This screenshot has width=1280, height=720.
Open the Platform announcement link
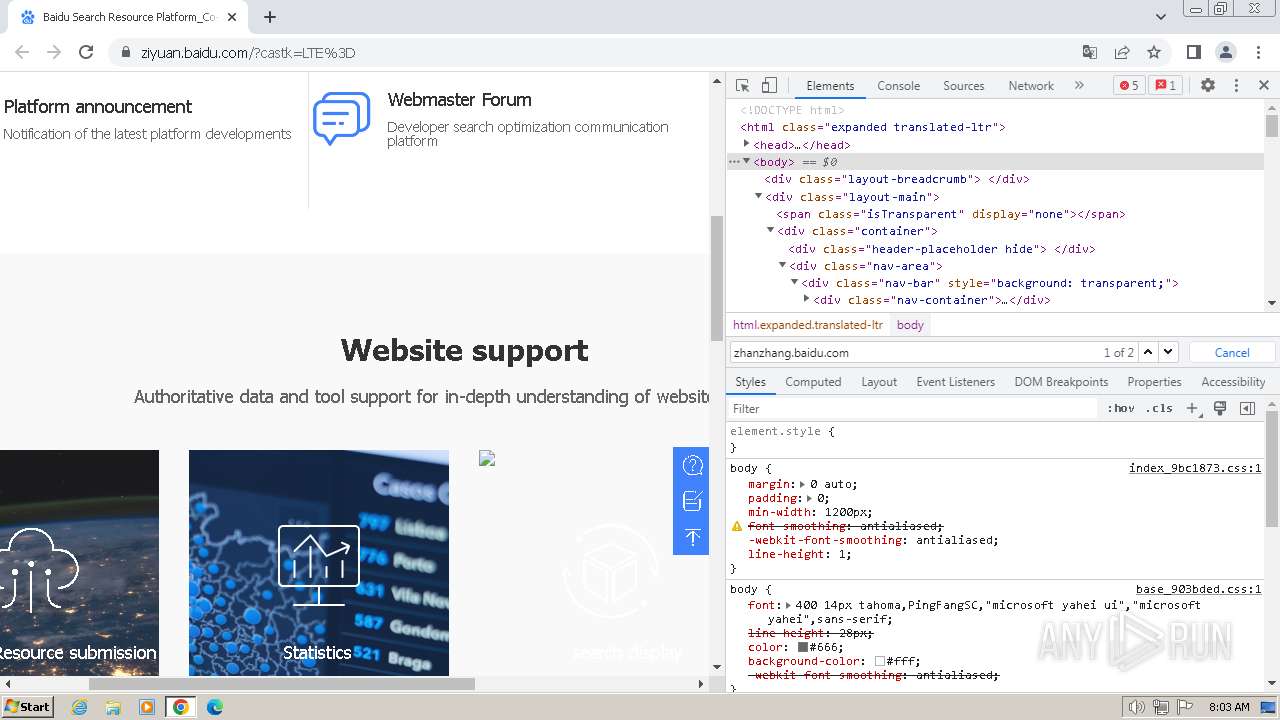pyautogui.click(x=98, y=107)
